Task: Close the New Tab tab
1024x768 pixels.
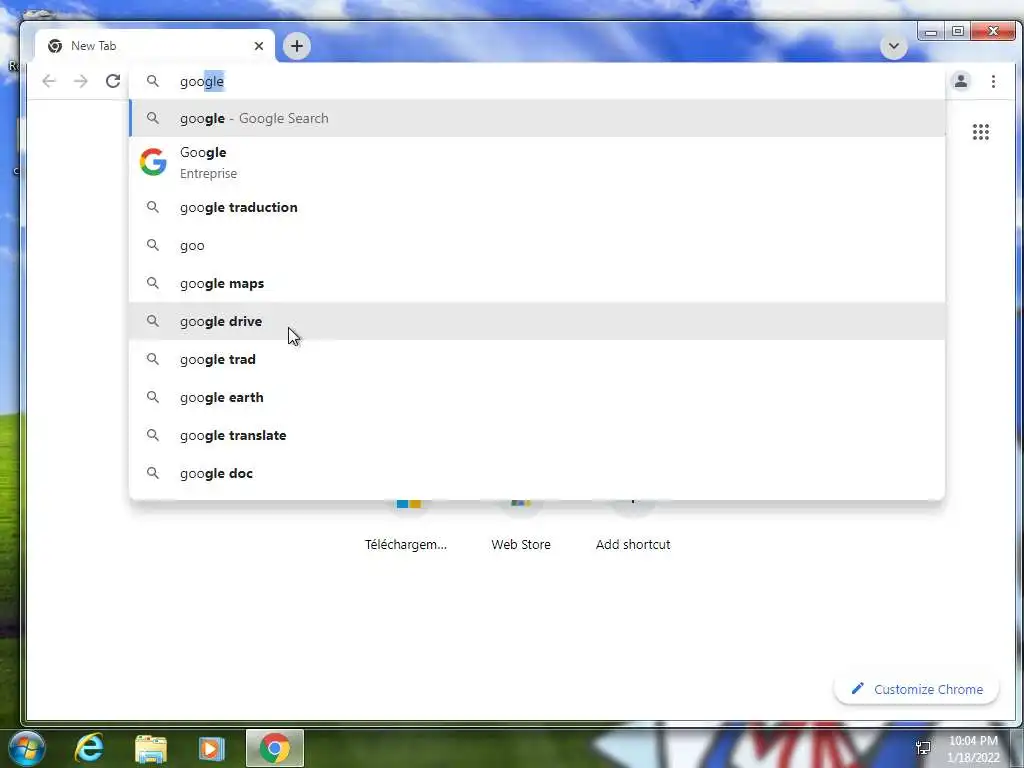Action: pyautogui.click(x=259, y=46)
